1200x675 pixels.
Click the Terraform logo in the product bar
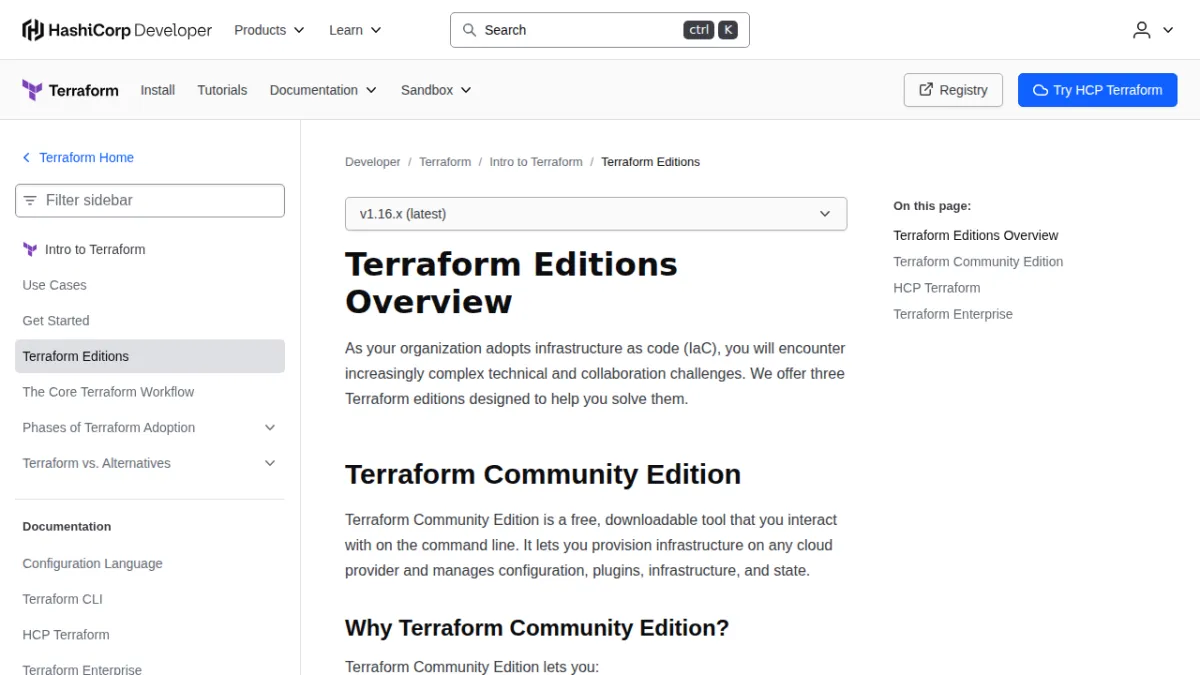point(70,90)
